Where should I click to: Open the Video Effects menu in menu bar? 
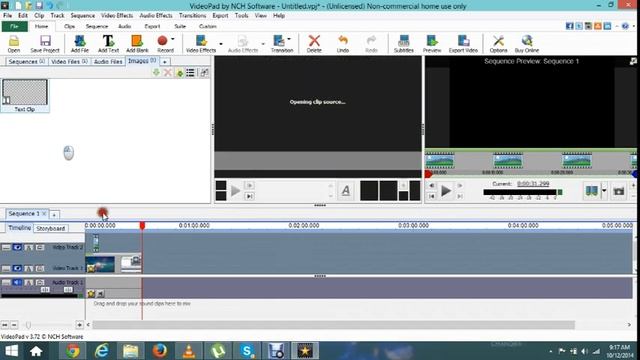pyautogui.click(x=117, y=16)
